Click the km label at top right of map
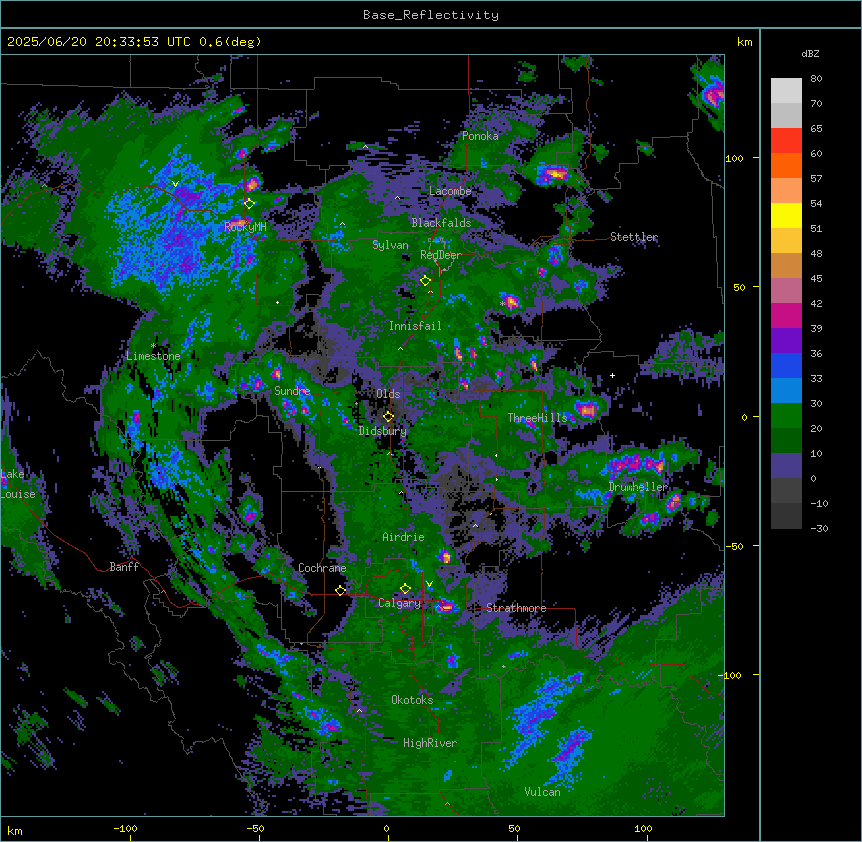Viewport: 862px width, 842px height. coord(744,42)
